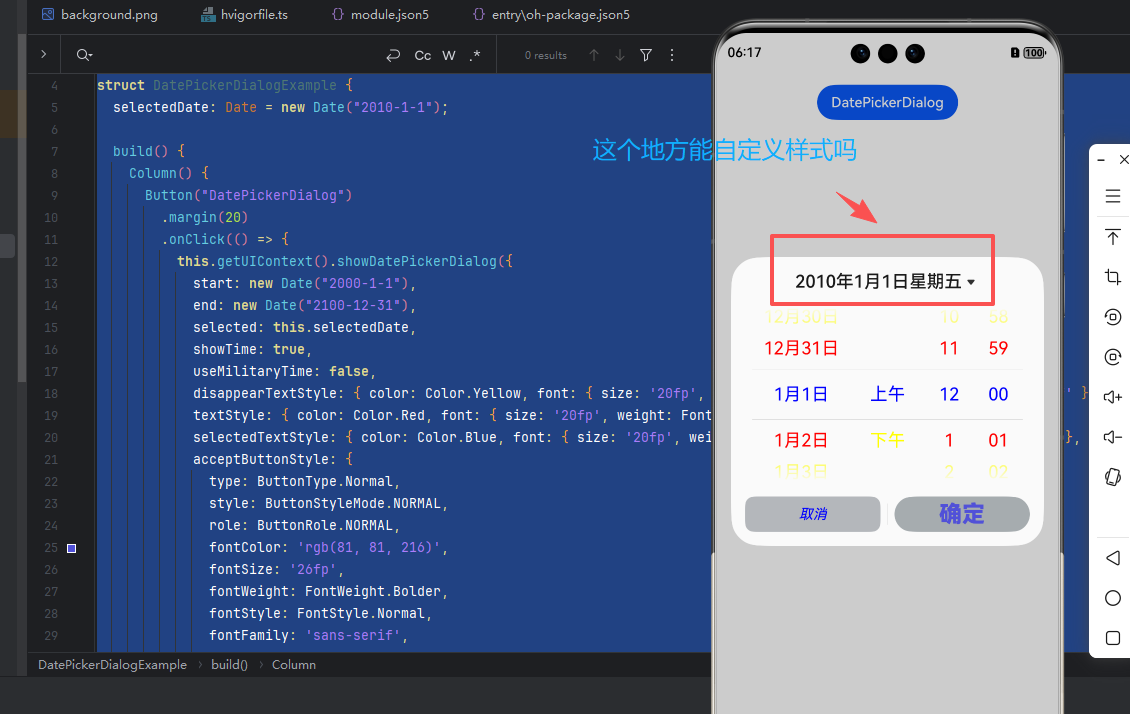Expand the replace field chevron
Viewport: 1130px width, 714px height.
pos(43,55)
